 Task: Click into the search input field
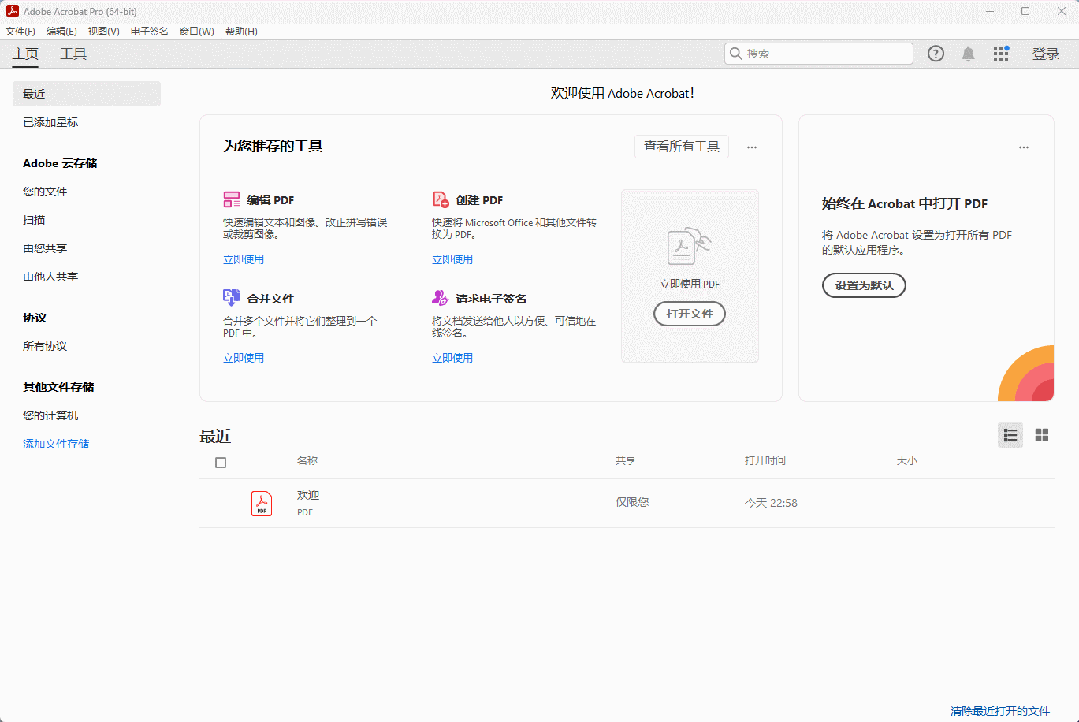point(819,53)
